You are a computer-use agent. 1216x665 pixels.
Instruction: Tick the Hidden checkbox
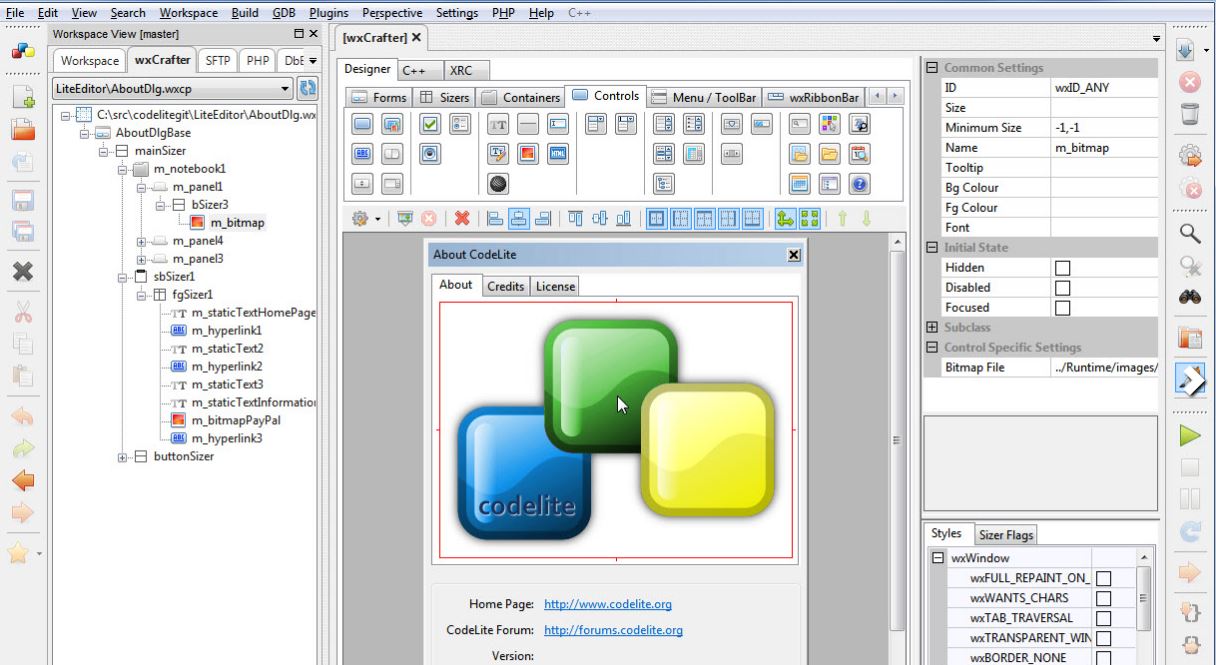[x=1062, y=268]
